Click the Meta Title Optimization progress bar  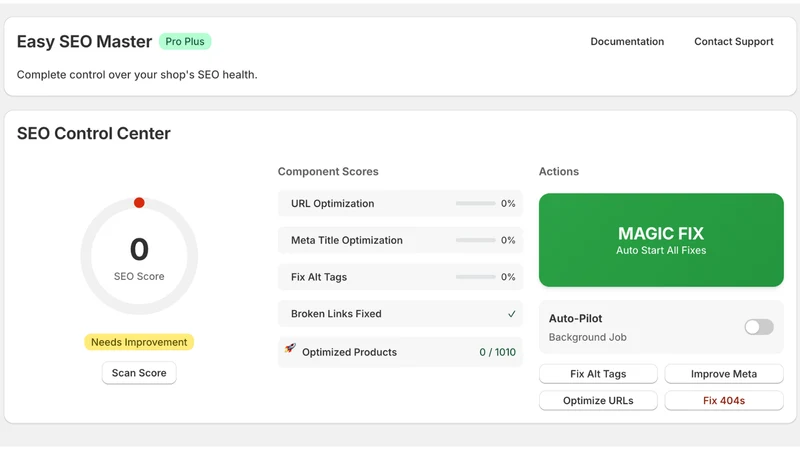pos(476,240)
